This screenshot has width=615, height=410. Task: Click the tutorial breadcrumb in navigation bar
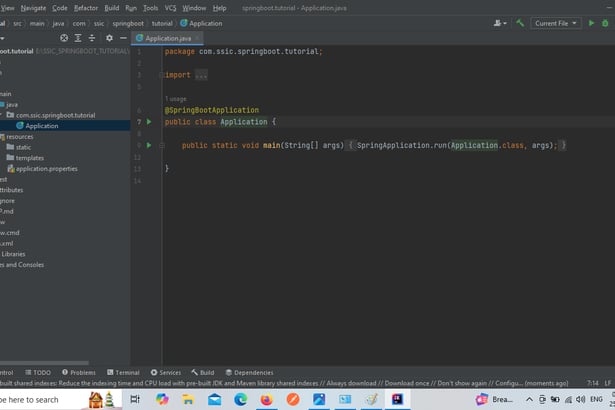[162, 24]
